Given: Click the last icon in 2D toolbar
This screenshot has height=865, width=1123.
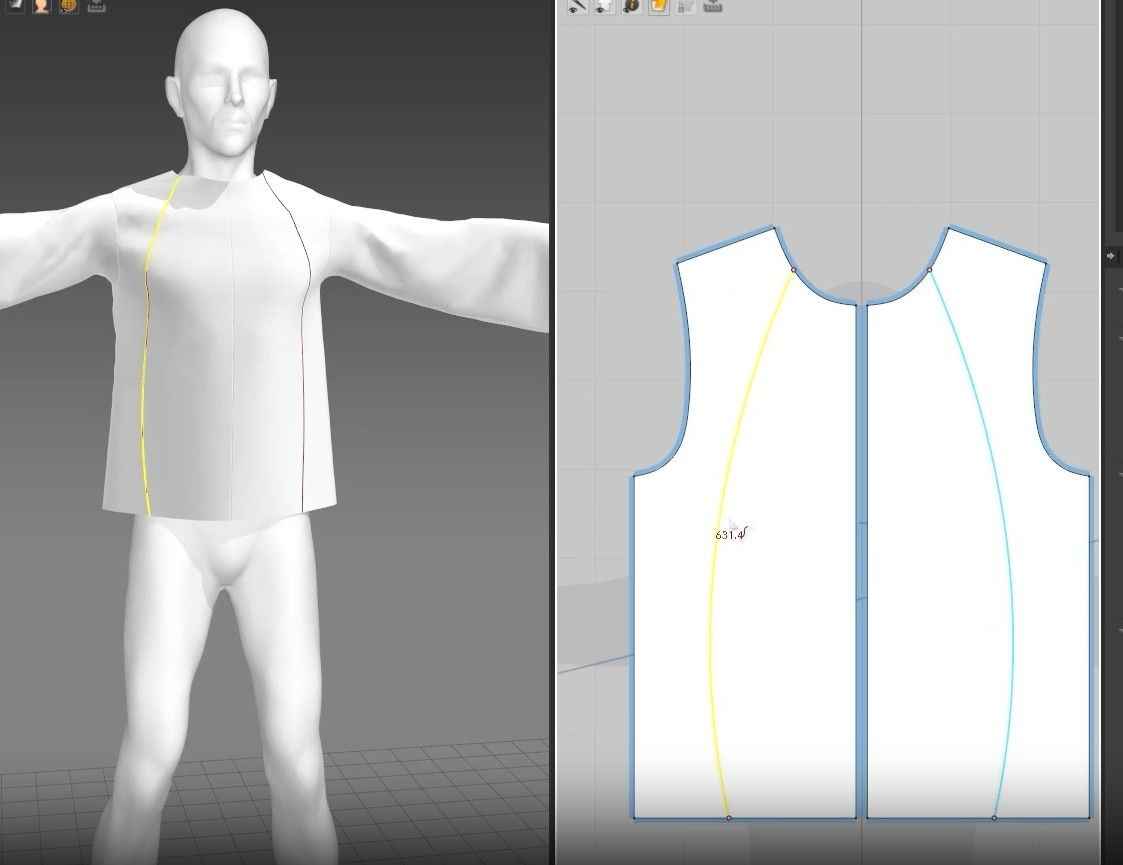Looking at the screenshot, I should (713, 6).
